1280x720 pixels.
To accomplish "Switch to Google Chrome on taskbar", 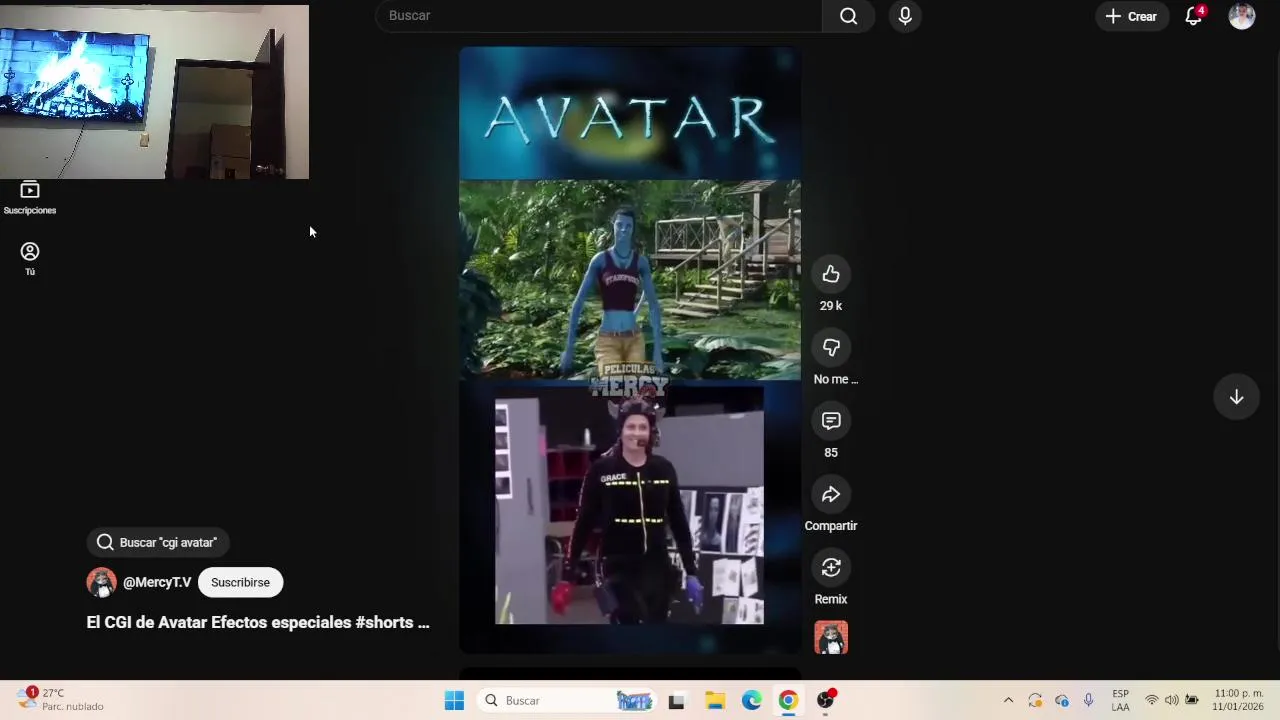I will [788, 701].
